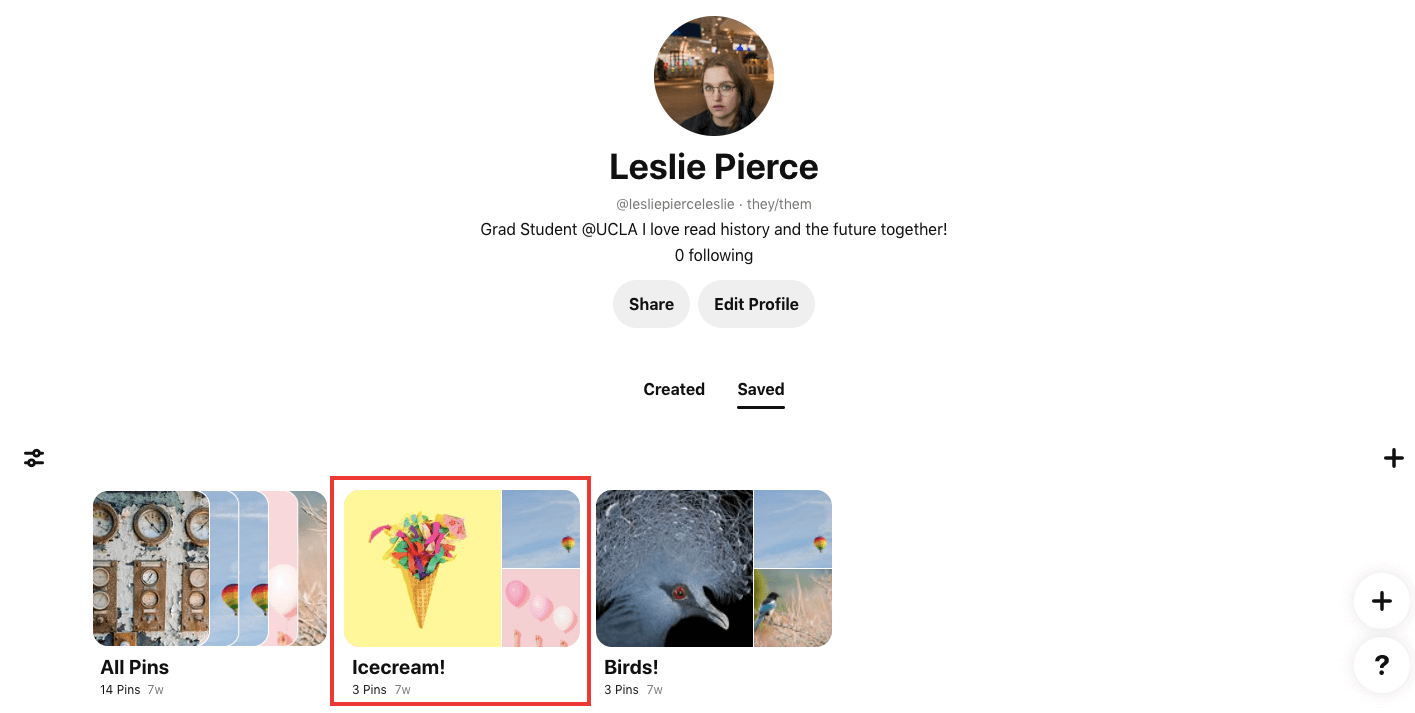This screenshot has height=713, width=1415.
Task: Click the Share button
Action: pyautogui.click(x=651, y=304)
